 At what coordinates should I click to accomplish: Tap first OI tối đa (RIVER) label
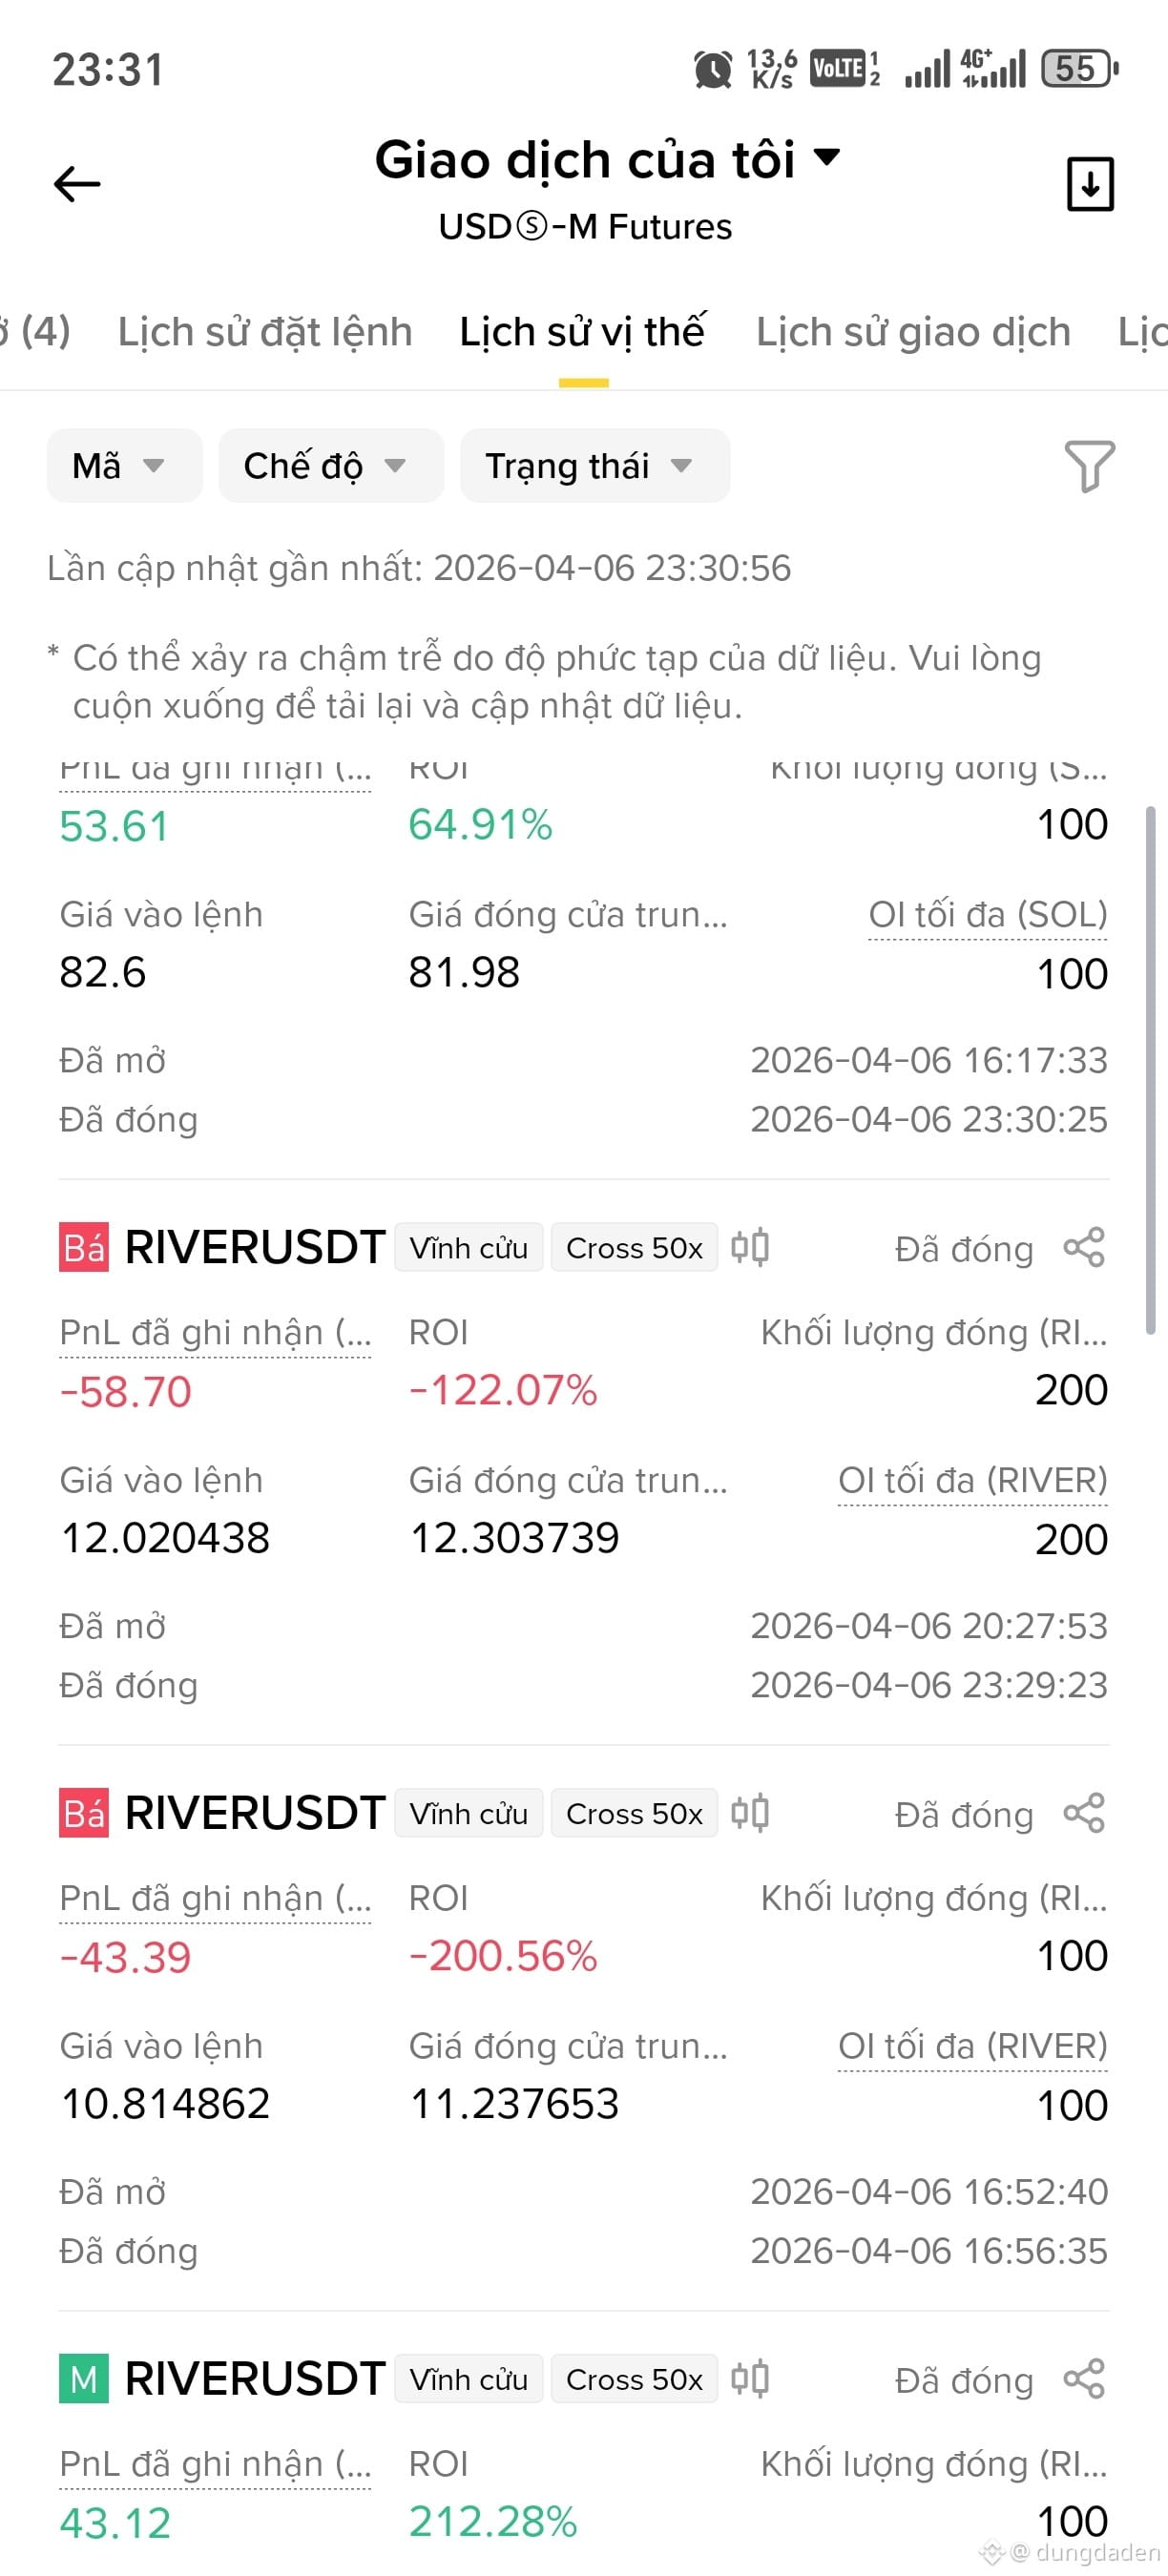(973, 1481)
